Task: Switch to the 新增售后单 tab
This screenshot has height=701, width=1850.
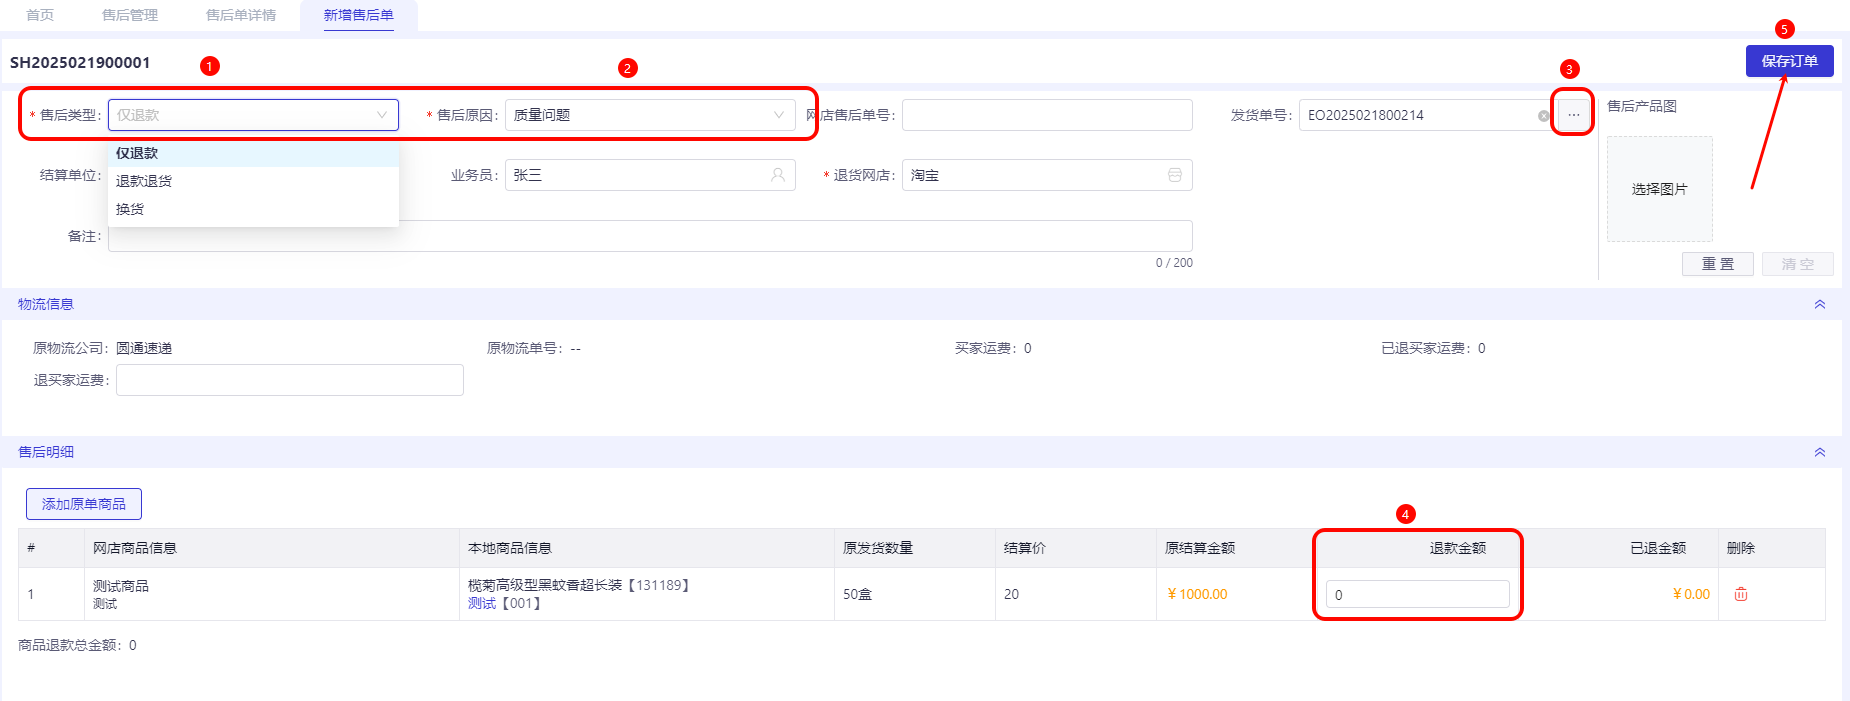Action: (x=359, y=15)
